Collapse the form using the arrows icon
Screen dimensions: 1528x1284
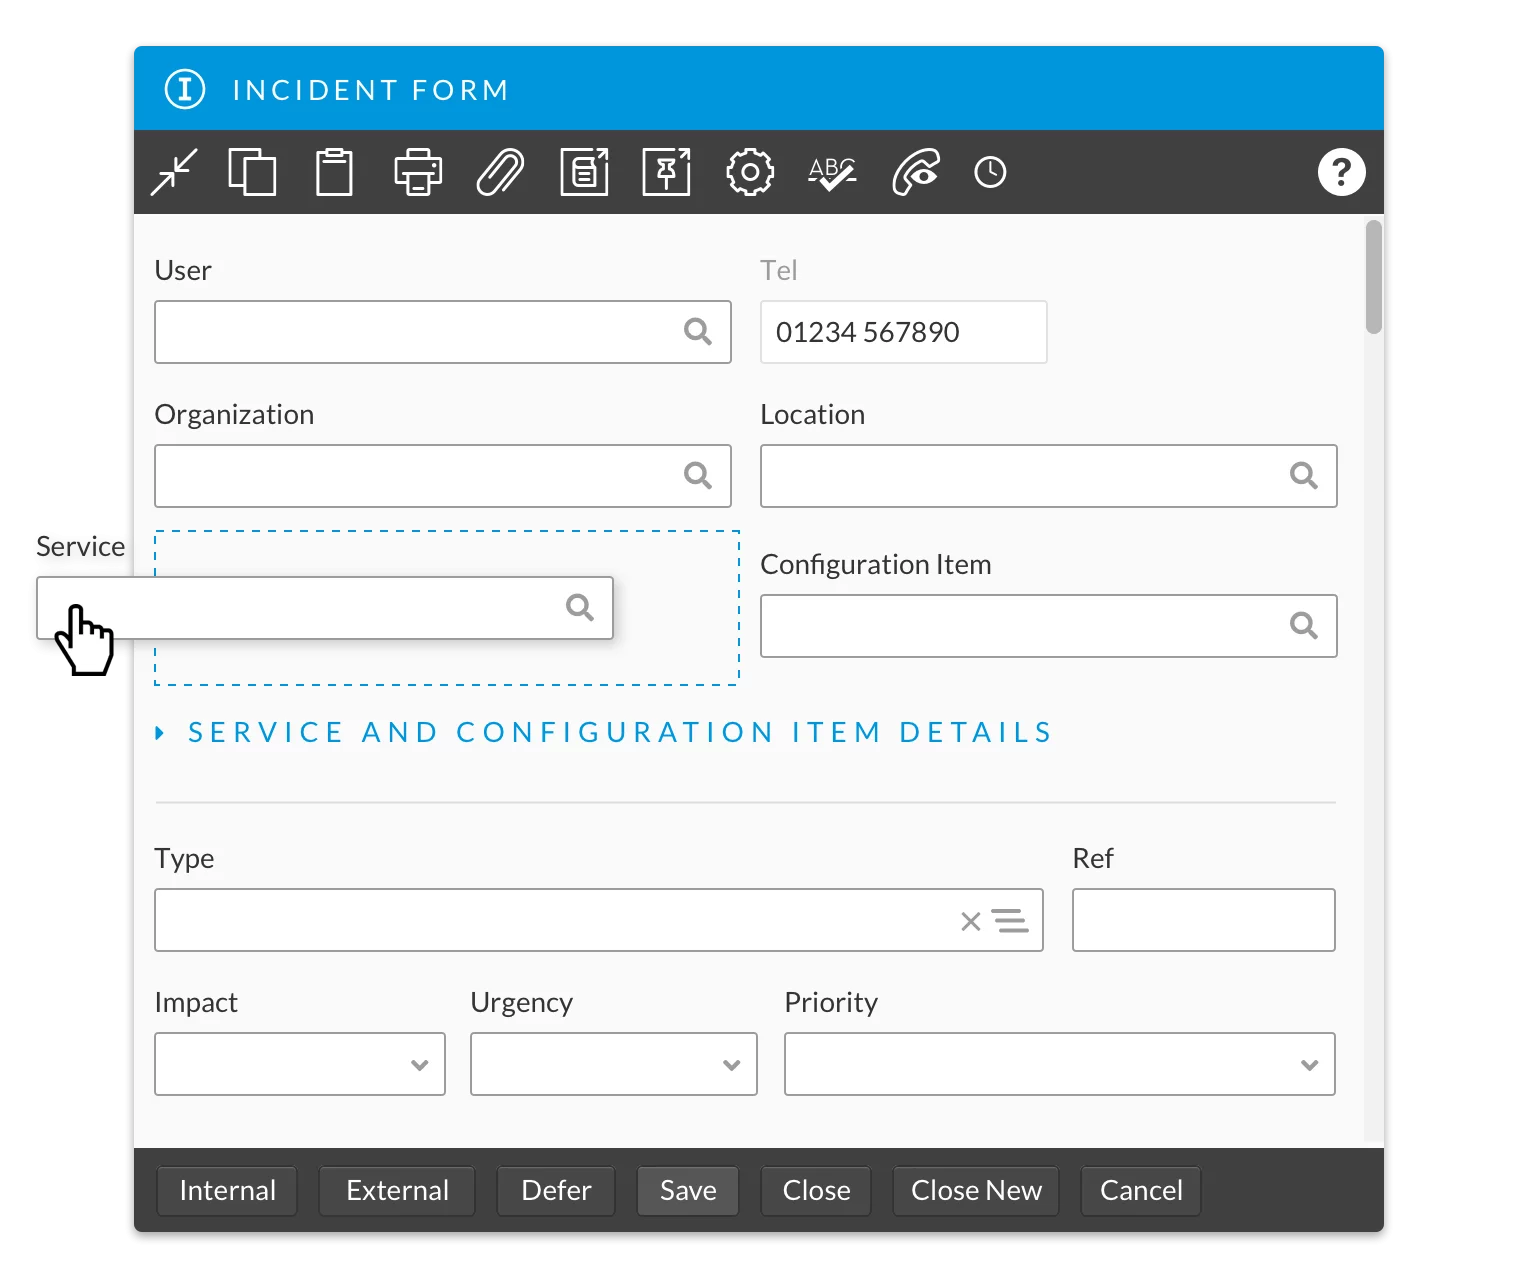pos(174,172)
